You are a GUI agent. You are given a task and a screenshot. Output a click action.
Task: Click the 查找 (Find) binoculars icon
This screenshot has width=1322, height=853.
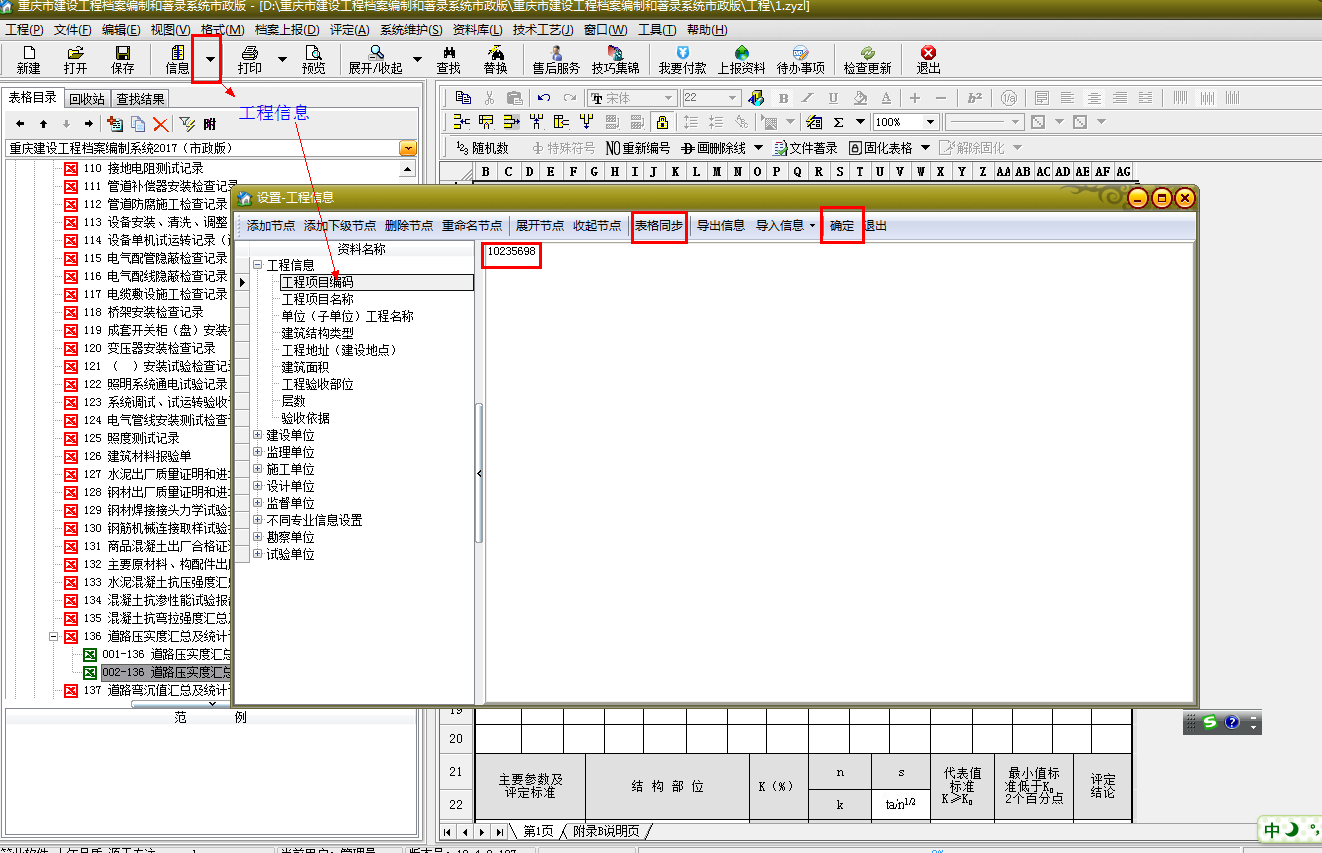pyautogui.click(x=449, y=60)
